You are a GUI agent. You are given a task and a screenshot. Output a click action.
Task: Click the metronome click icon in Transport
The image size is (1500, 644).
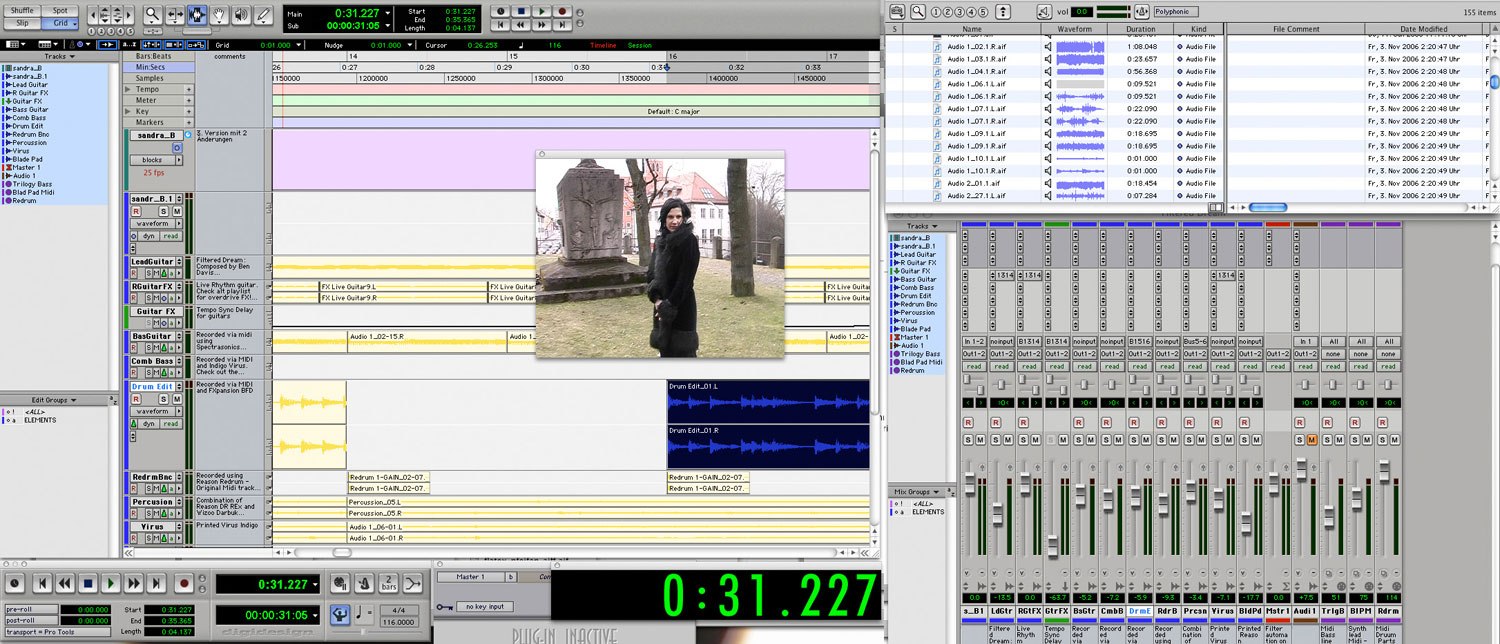tap(364, 583)
